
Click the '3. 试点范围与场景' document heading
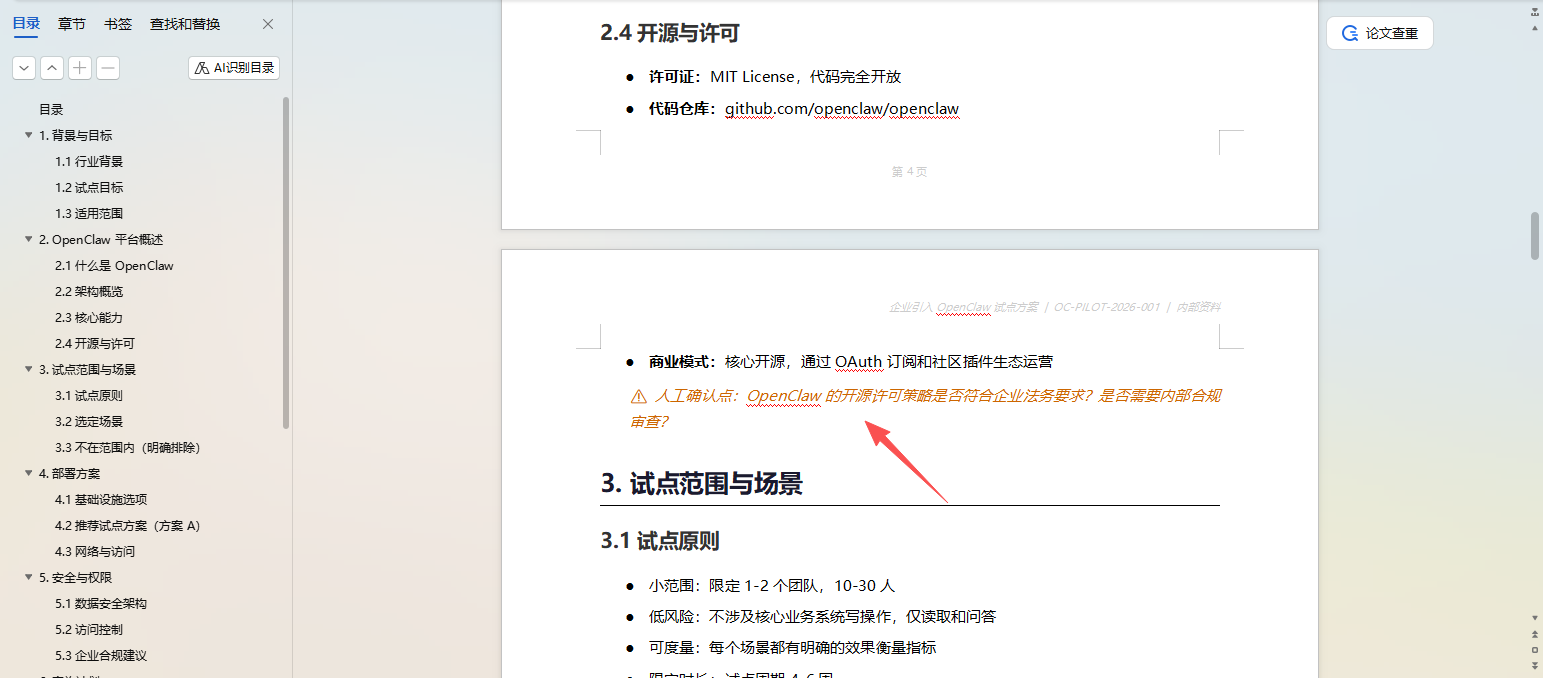701,484
